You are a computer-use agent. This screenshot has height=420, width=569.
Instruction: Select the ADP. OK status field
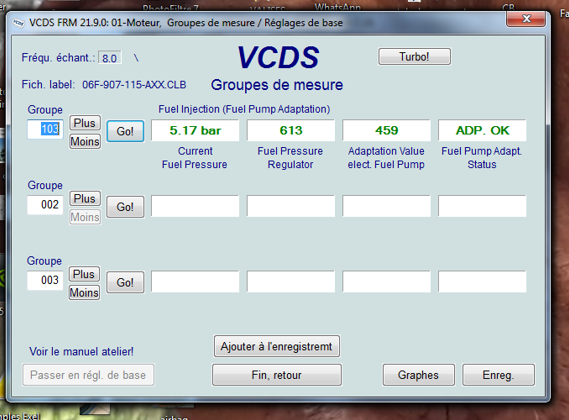pyautogui.click(x=482, y=130)
